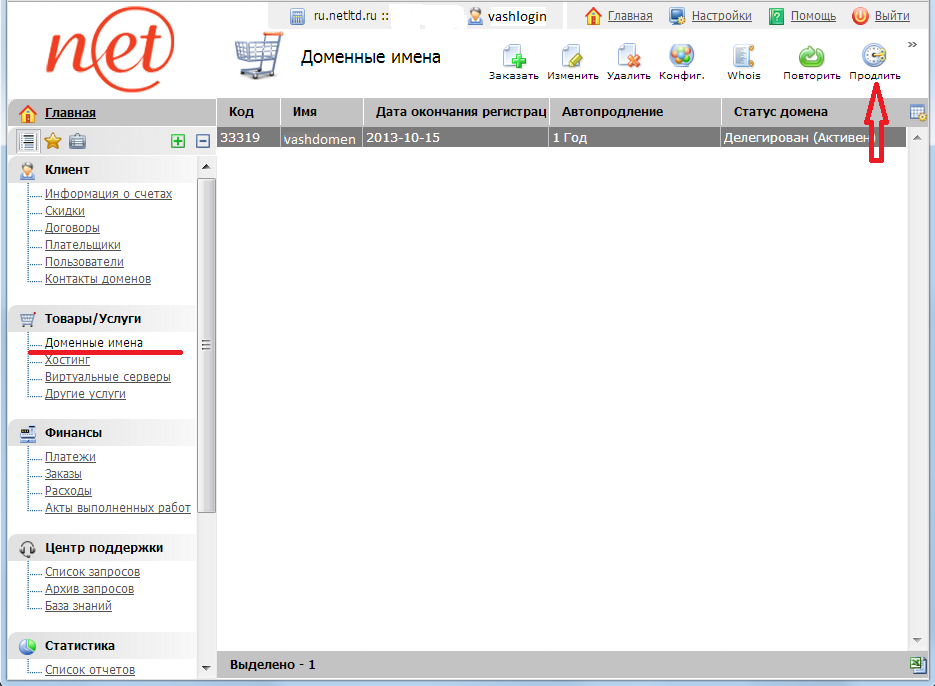Click the Заказать (order) toolbar icon
This screenshot has height=686, width=935.
(x=513, y=57)
